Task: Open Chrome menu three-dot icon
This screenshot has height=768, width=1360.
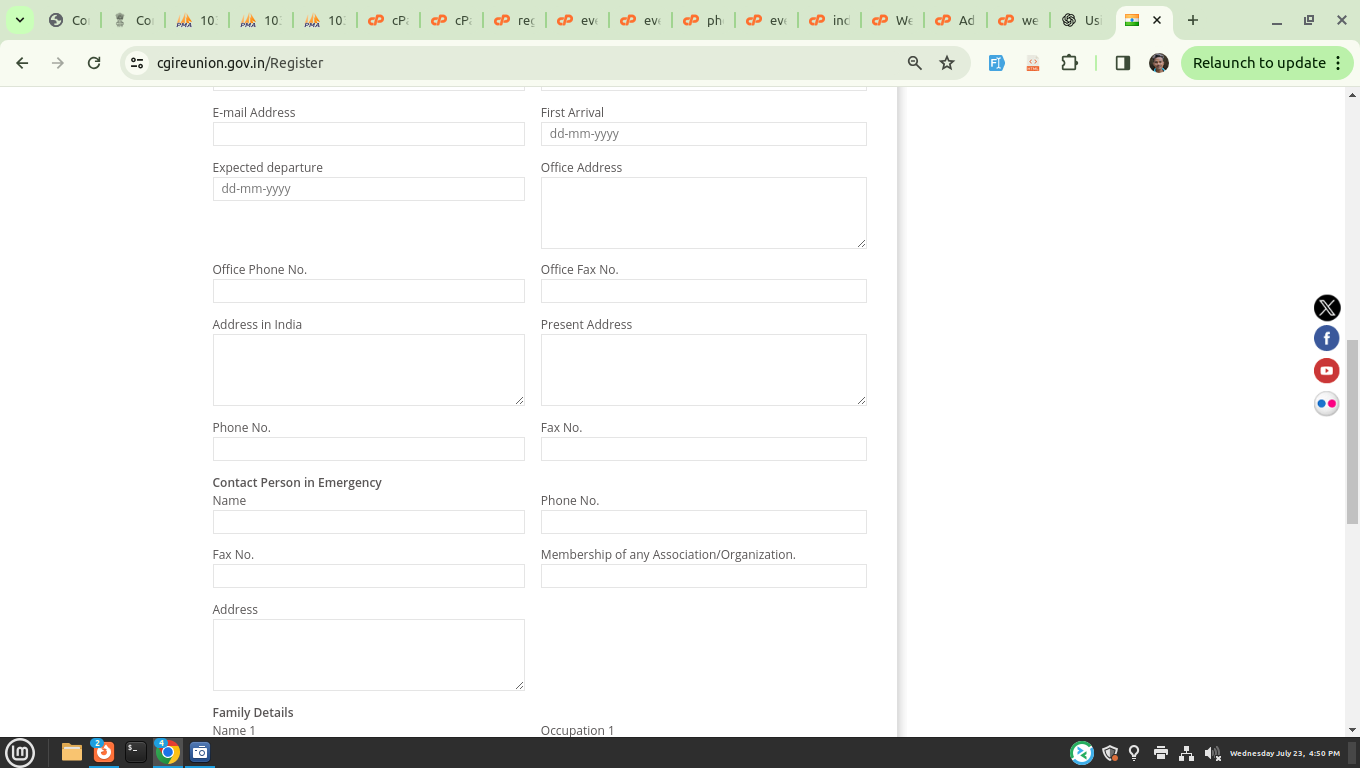Action: (x=1338, y=63)
